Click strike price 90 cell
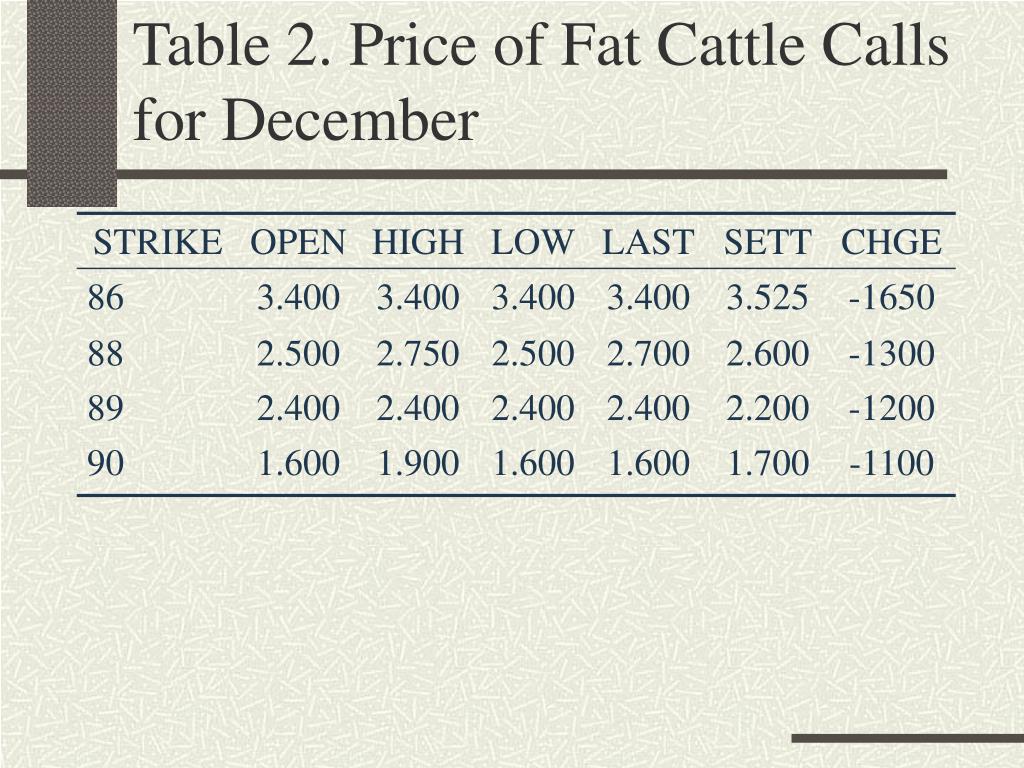The height and width of the screenshot is (768, 1024). [106, 464]
